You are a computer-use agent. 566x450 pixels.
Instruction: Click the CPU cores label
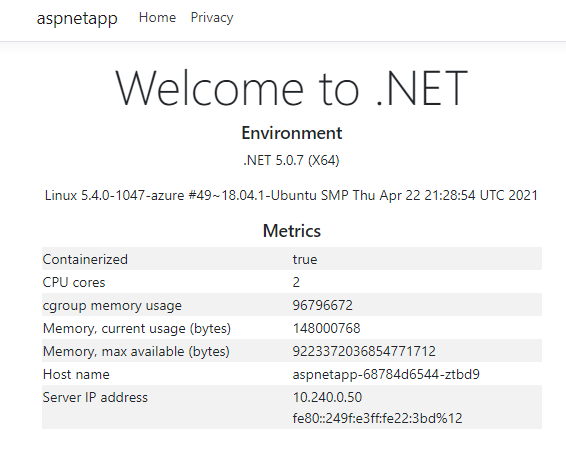click(74, 282)
